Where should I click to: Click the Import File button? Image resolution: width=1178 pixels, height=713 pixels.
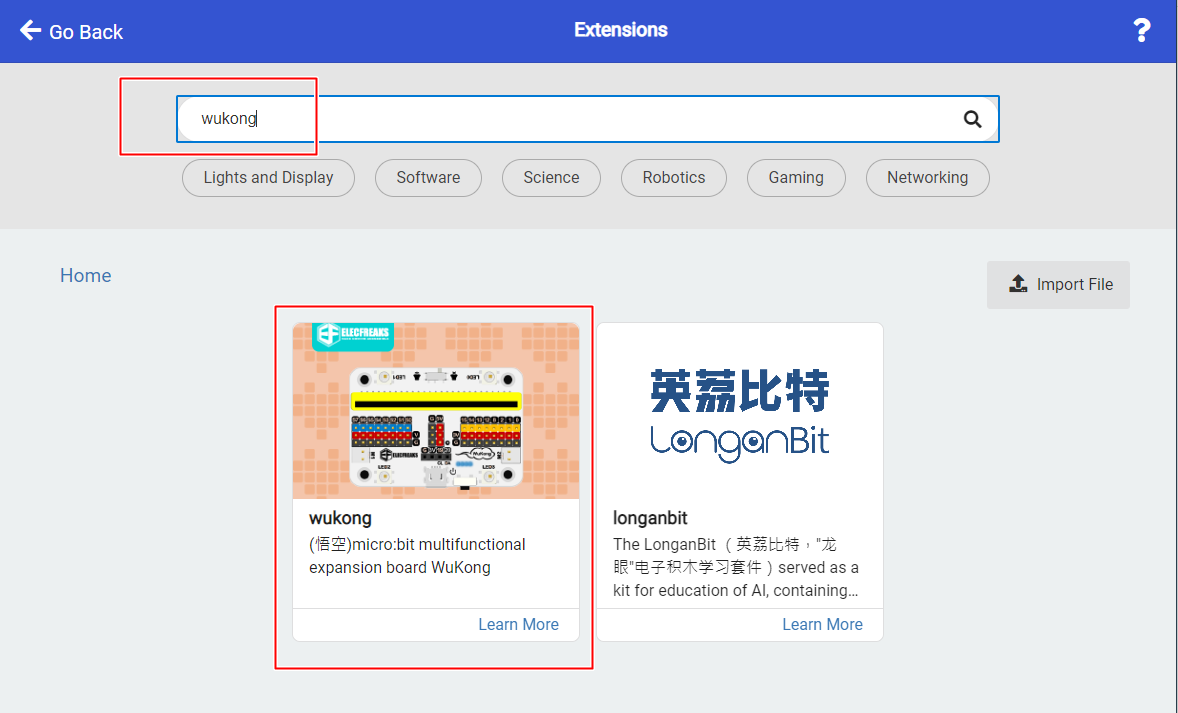coord(1059,285)
